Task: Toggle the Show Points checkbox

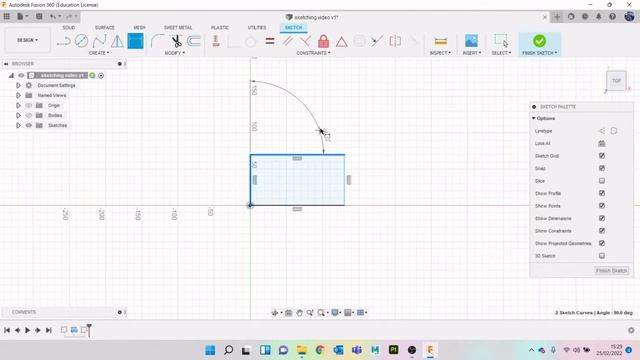Action: tap(602, 206)
